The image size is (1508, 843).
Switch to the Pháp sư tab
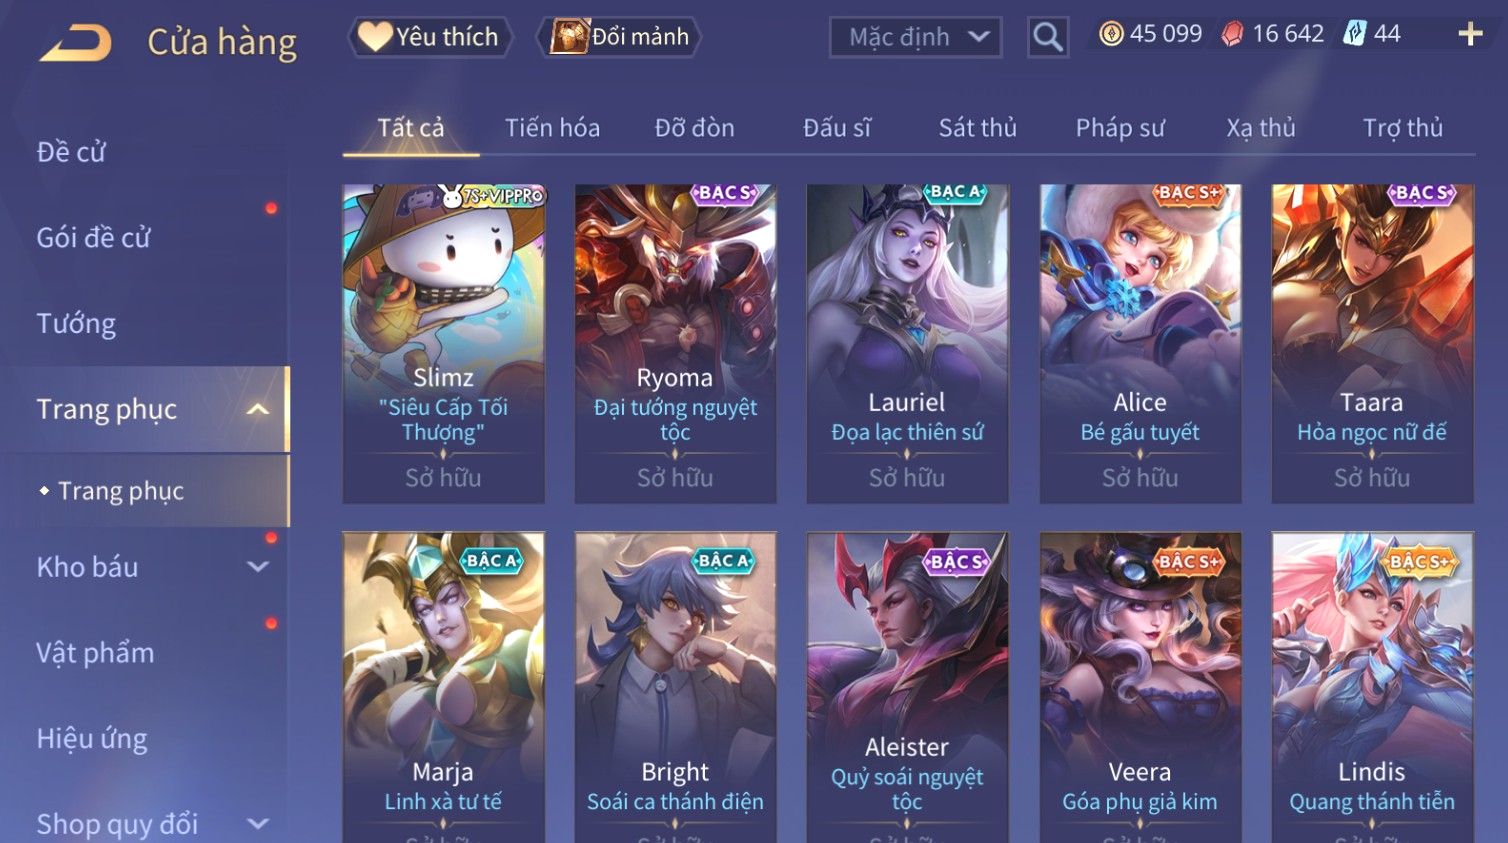click(x=1120, y=128)
